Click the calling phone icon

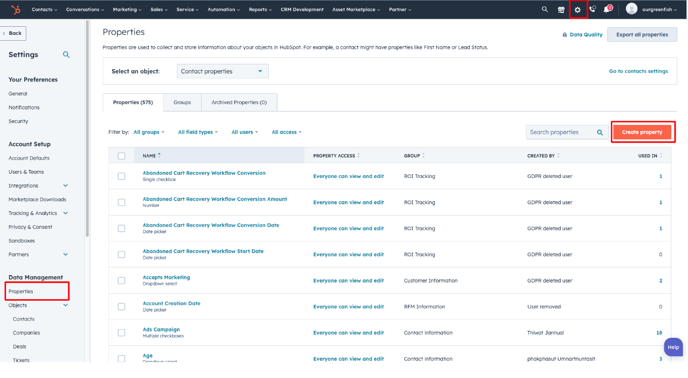coord(592,9)
